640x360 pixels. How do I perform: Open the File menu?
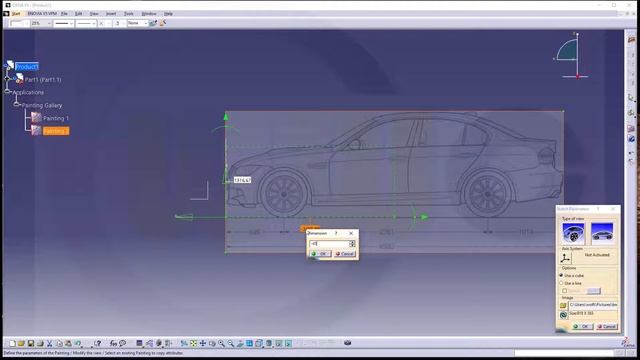coord(64,13)
